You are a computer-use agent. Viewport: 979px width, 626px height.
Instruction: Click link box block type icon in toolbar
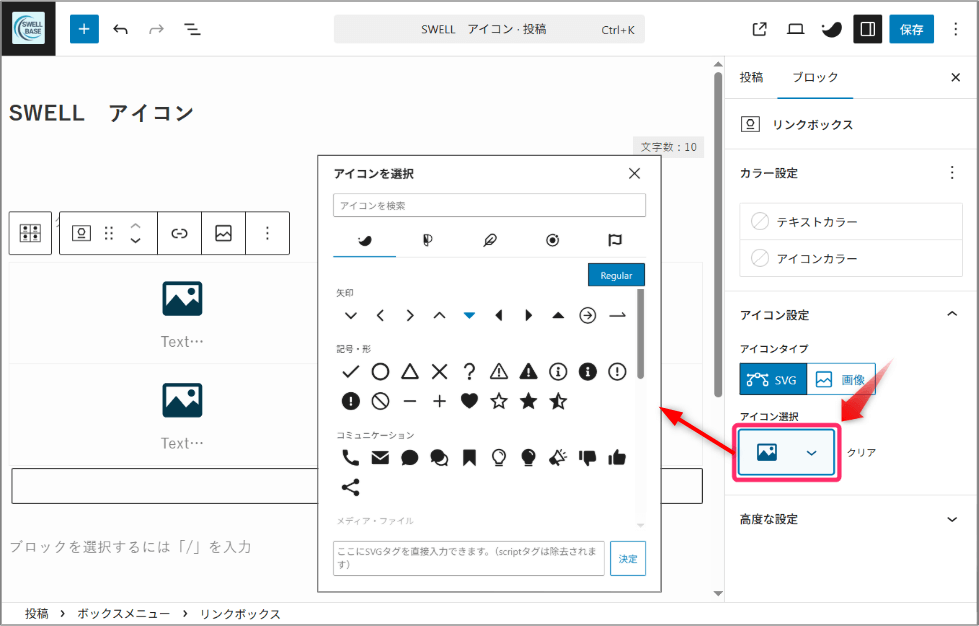click(81, 233)
